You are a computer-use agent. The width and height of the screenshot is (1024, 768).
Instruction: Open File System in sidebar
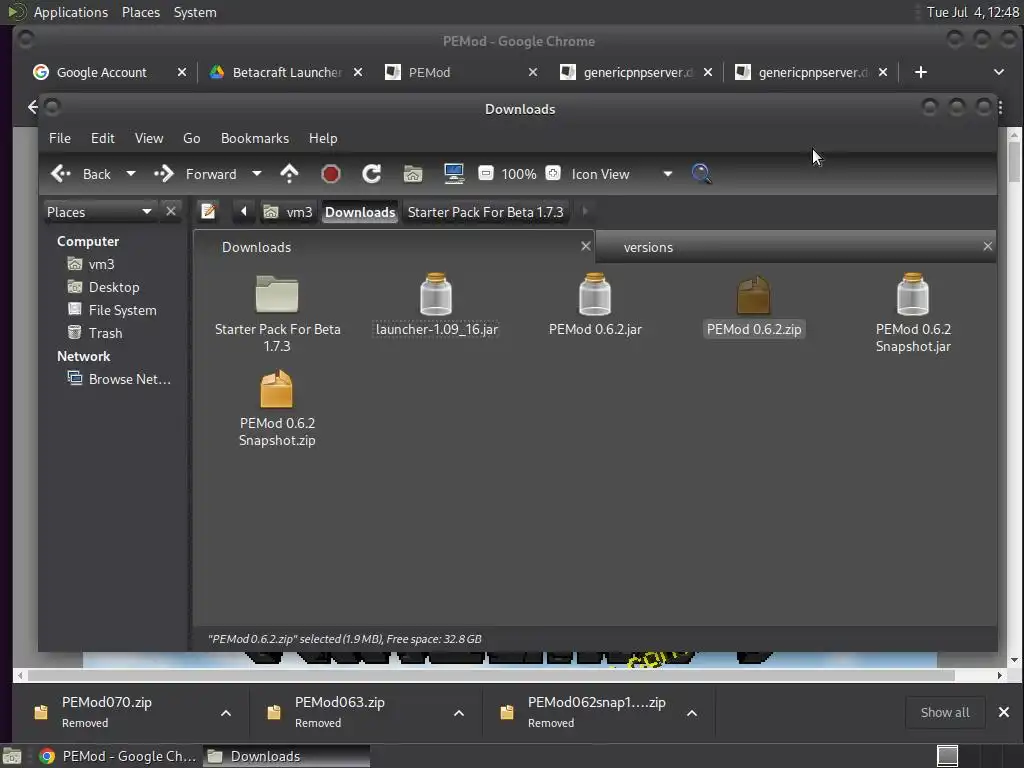(x=112, y=310)
